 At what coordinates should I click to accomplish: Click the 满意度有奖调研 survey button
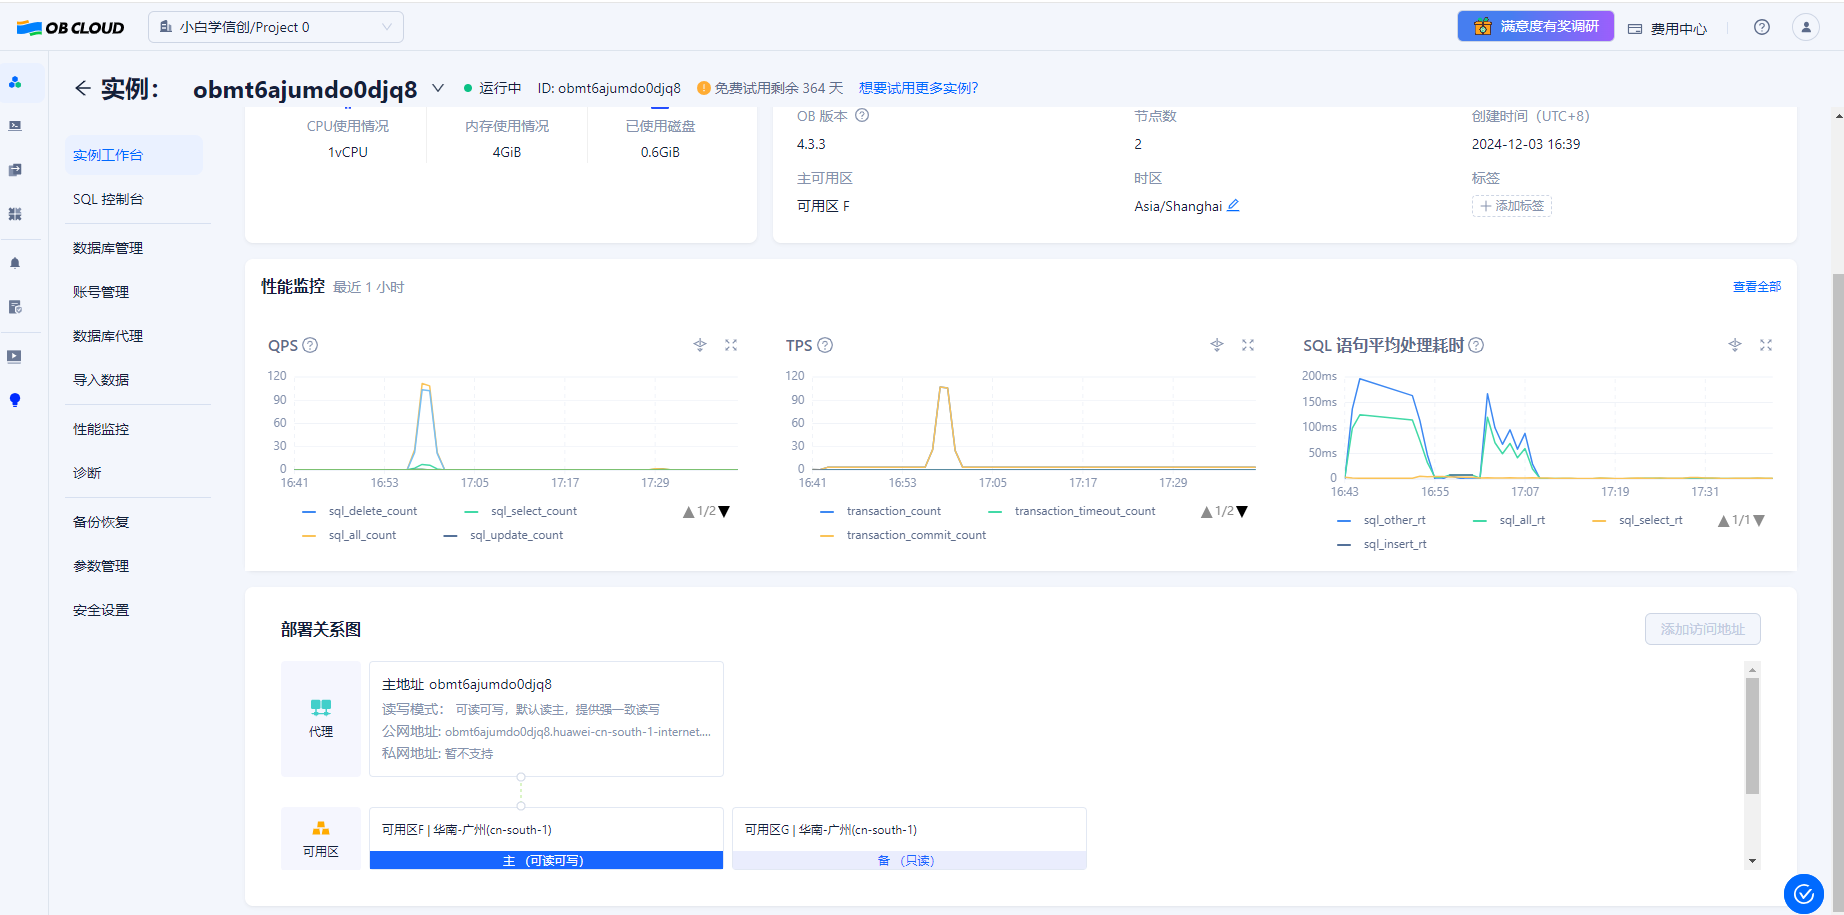pyautogui.click(x=1536, y=26)
